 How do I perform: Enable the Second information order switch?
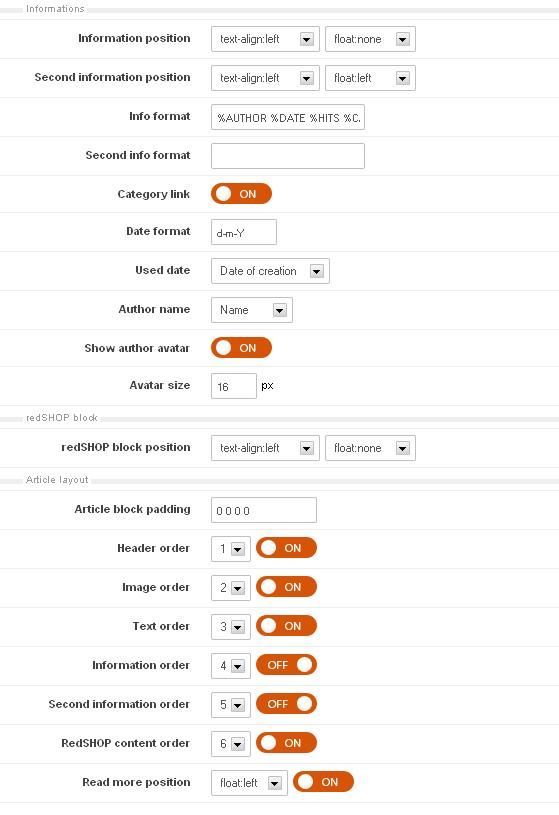pyautogui.click(x=287, y=704)
